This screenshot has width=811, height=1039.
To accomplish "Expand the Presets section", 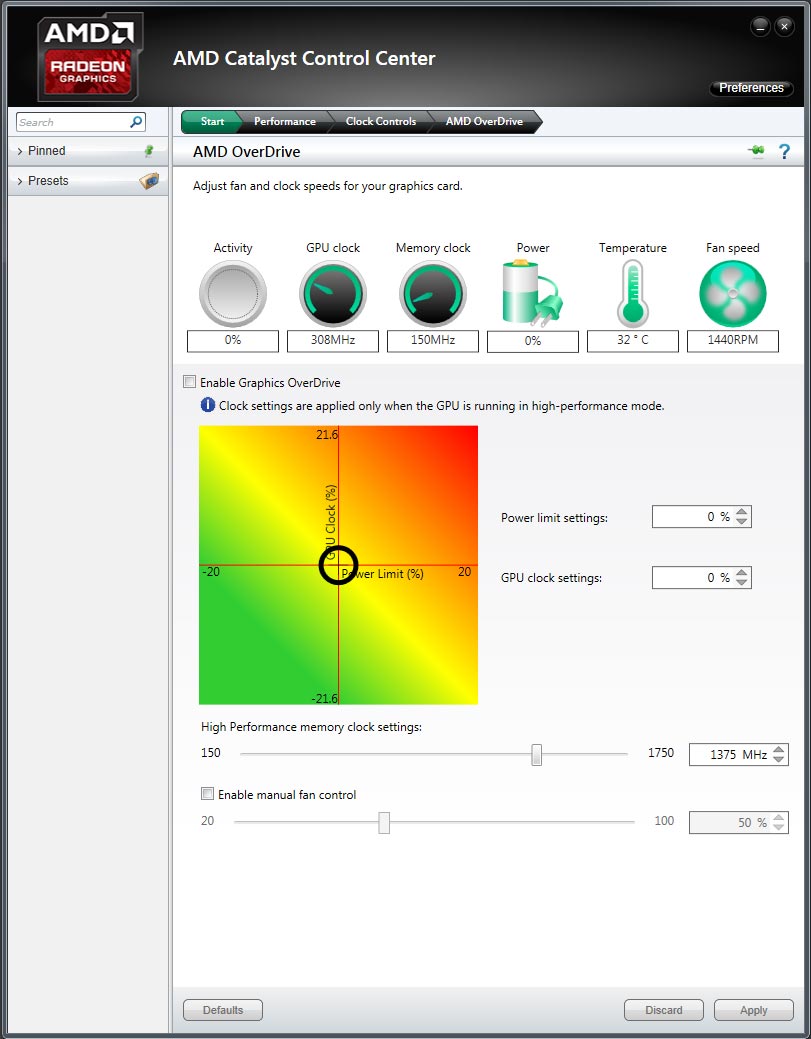I will pos(20,181).
